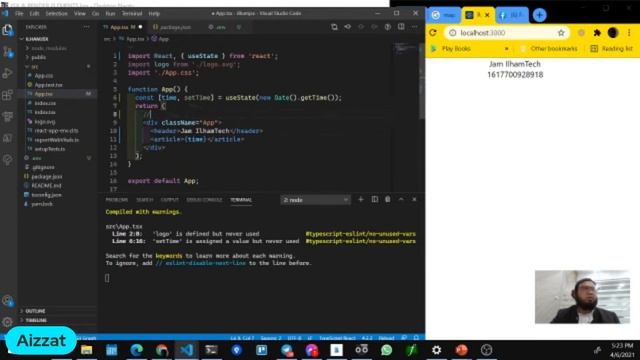Open Source Control view in activity bar
The height and width of the screenshot is (360, 640).
(8, 52)
